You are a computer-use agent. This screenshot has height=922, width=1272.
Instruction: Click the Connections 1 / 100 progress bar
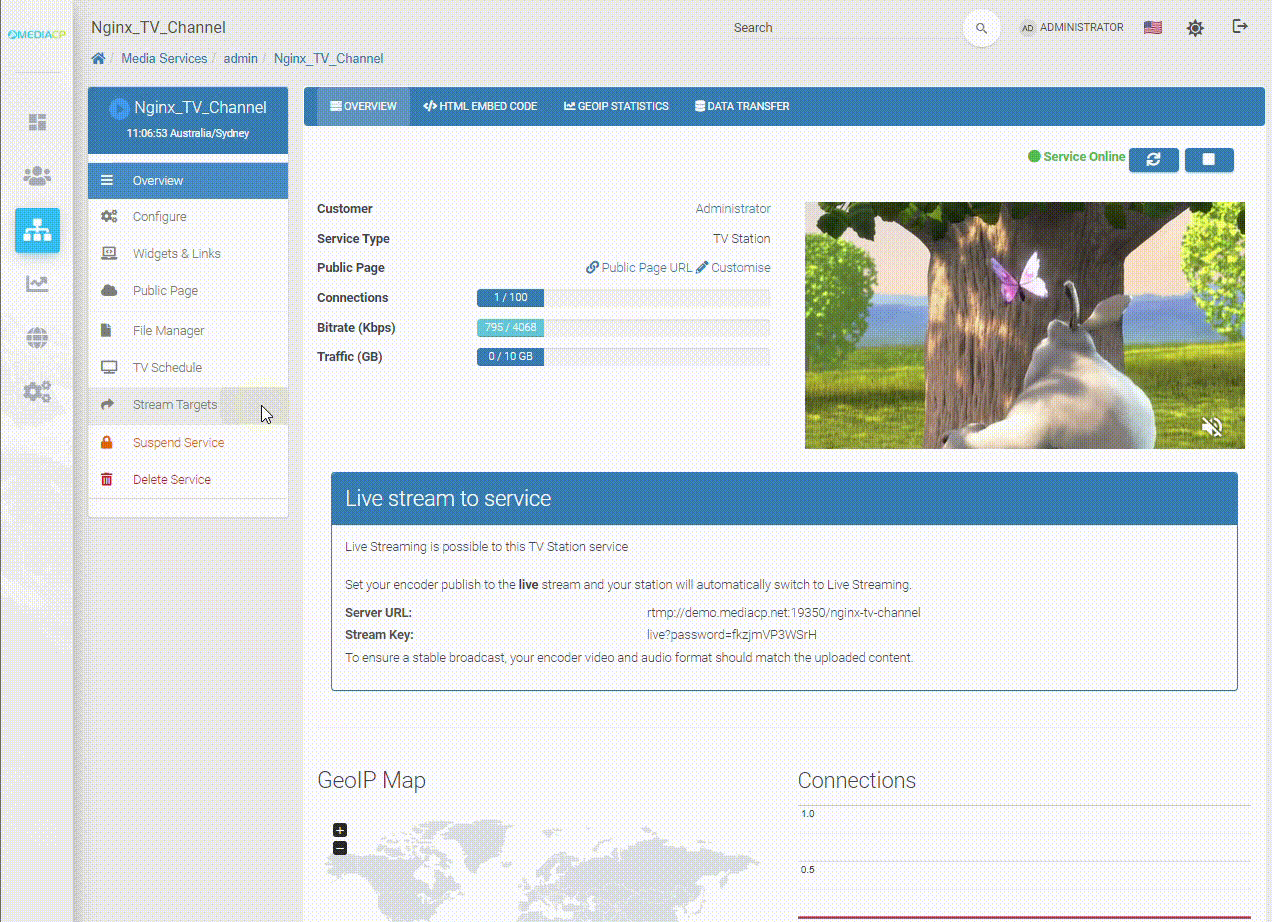tap(623, 298)
